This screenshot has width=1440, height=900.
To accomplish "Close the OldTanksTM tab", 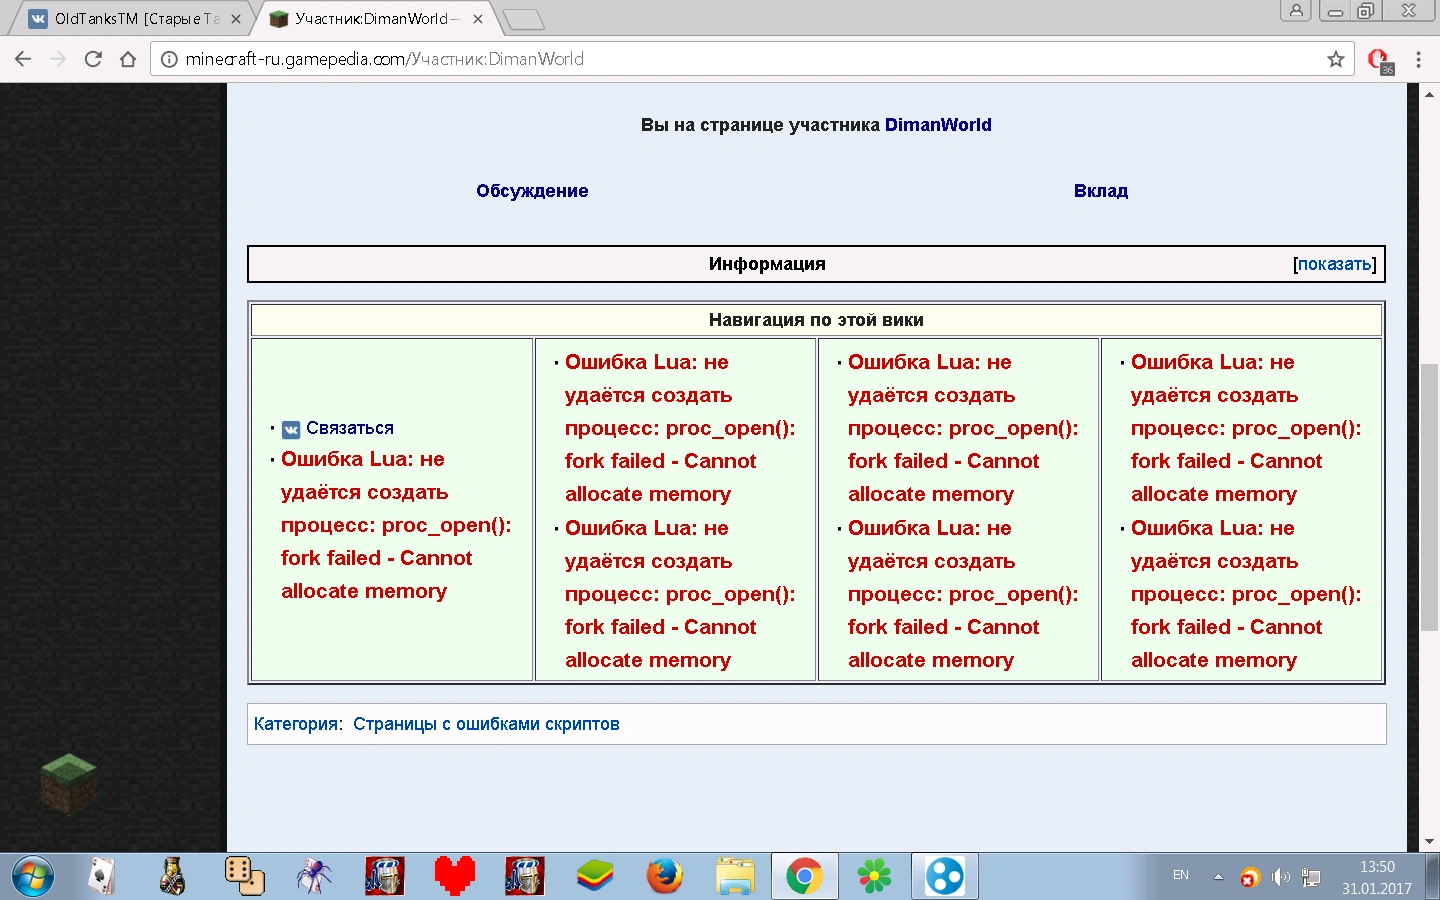I will point(236,19).
